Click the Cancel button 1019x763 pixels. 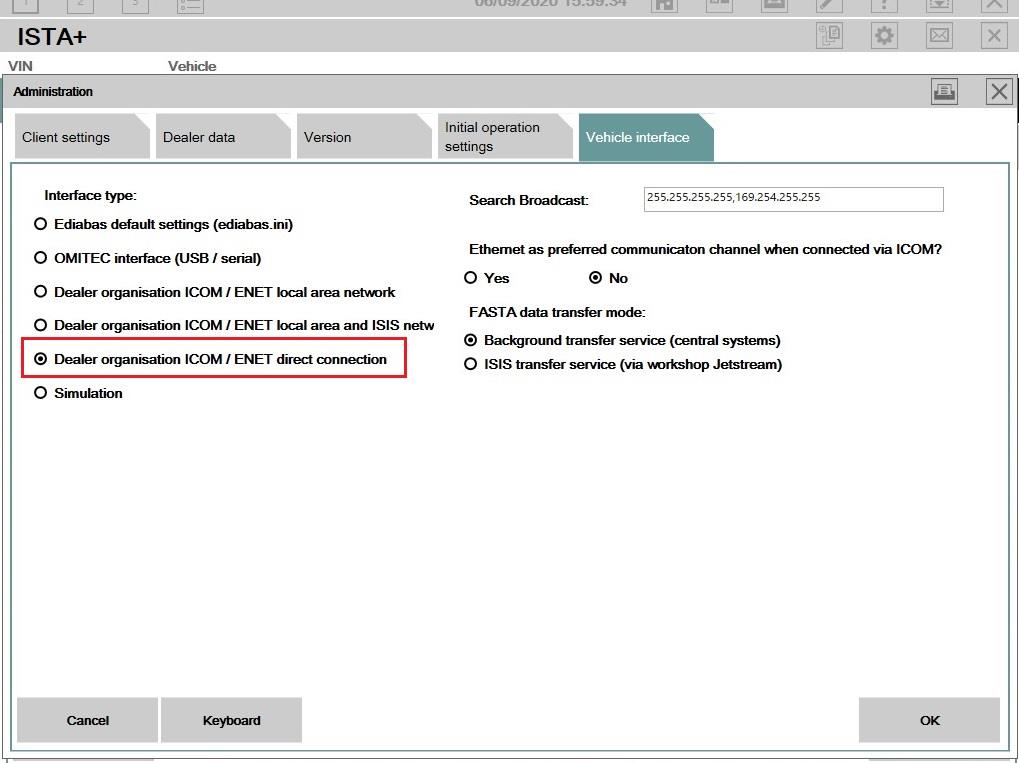pyautogui.click(x=88, y=720)
